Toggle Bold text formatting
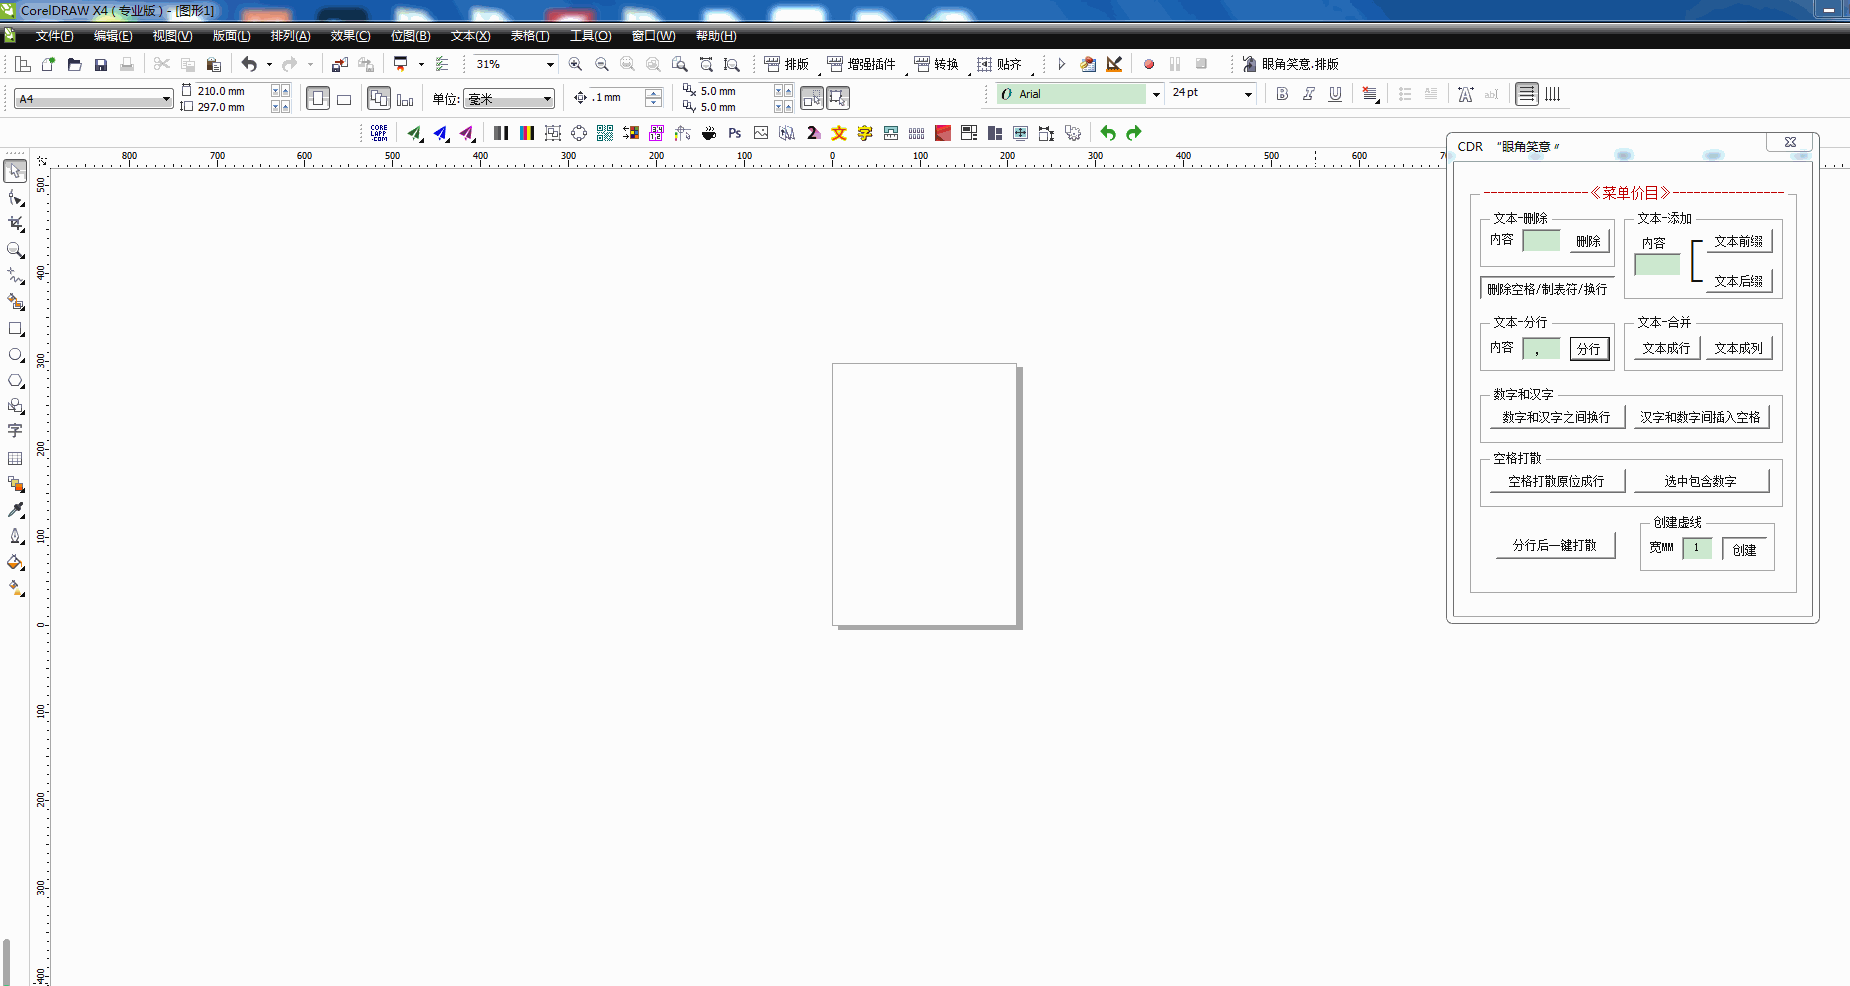The width and height of the screenshot is (1850, 986). 1282,94
